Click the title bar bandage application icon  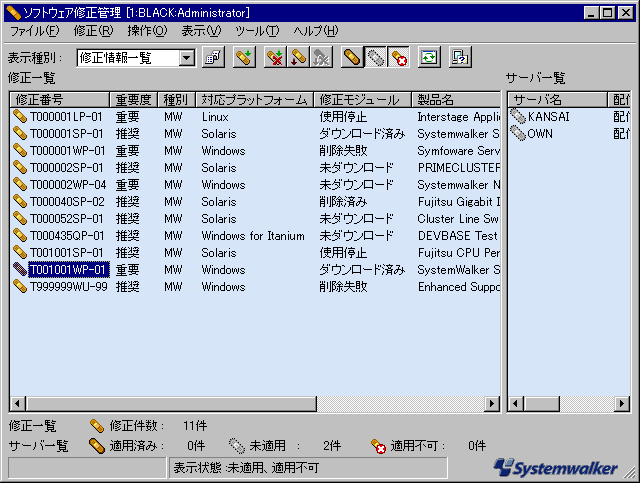(x=14, y=13)
